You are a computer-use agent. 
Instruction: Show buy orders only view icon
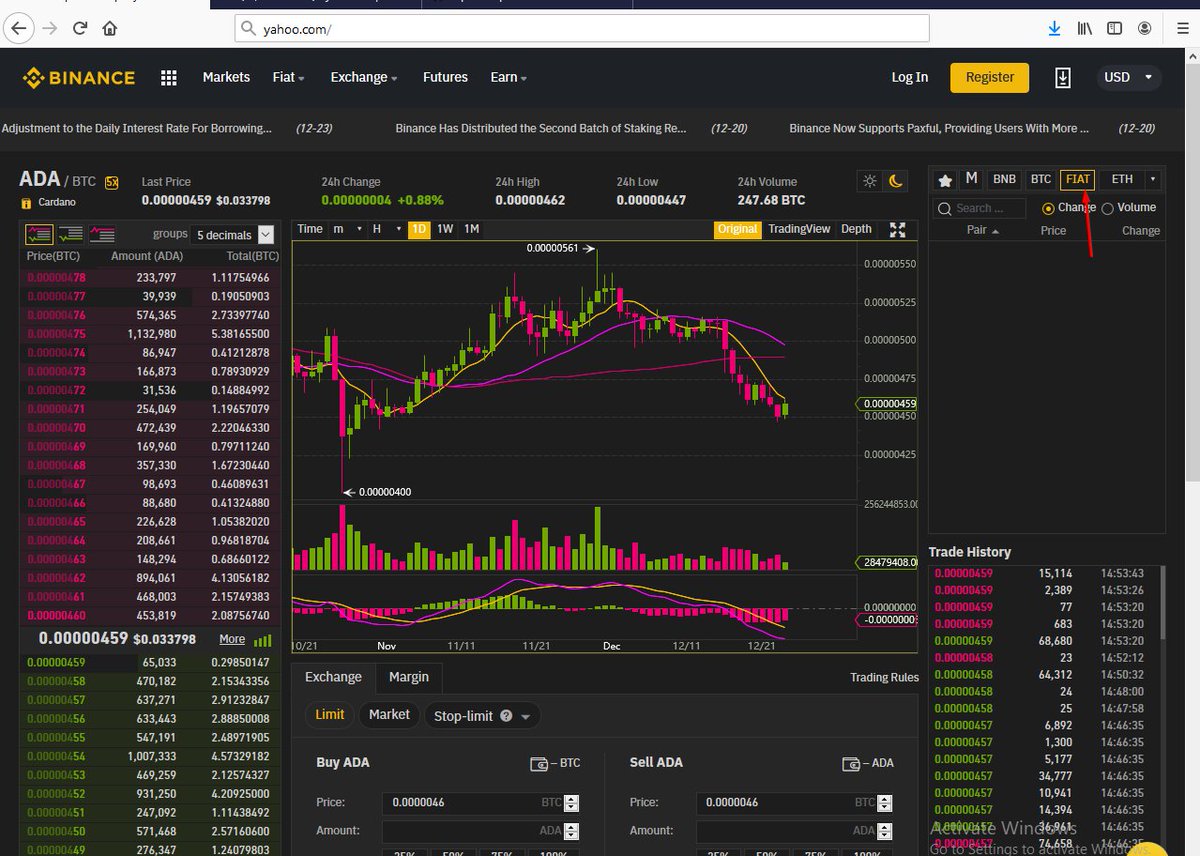70,234
